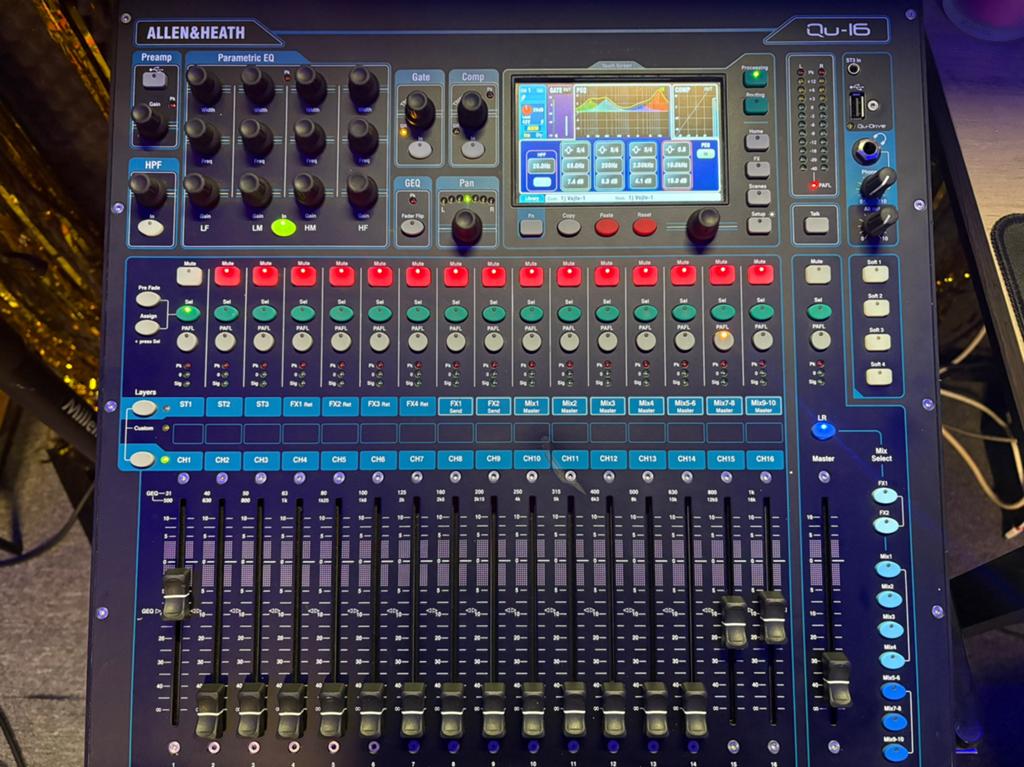Viewport: 1024px width, 767px height.
Task: Switch to the upper ST/FX layer key
Action: coord(144,408)
